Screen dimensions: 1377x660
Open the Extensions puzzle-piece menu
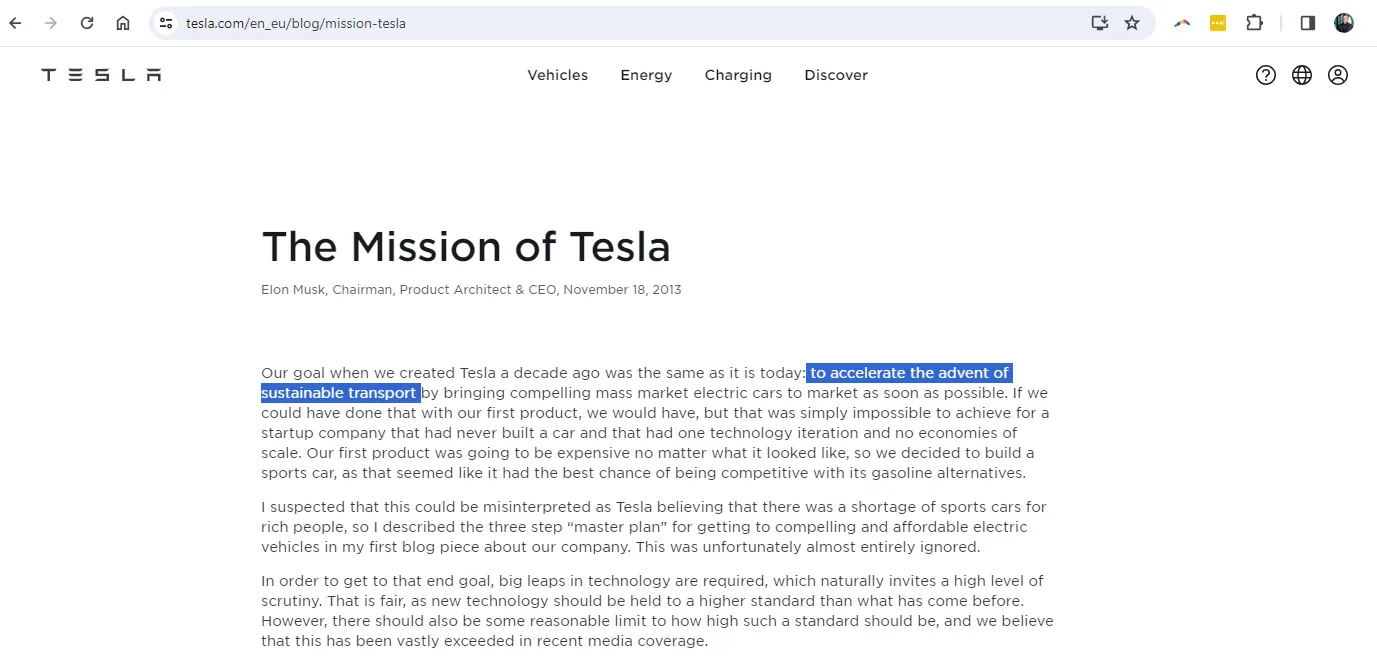point(1254,23)
